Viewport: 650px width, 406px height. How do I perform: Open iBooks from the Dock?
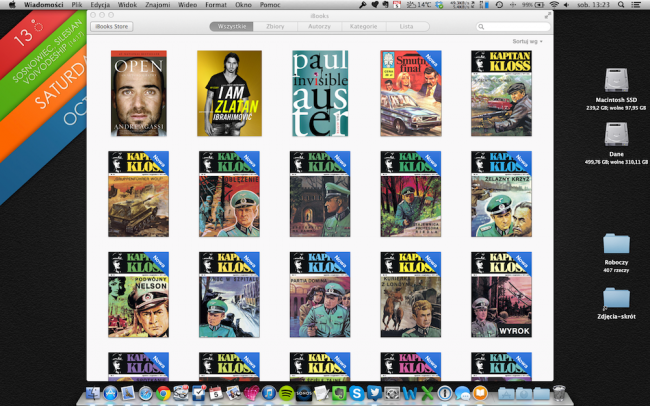pyautogui.click(x=480, y=392)
